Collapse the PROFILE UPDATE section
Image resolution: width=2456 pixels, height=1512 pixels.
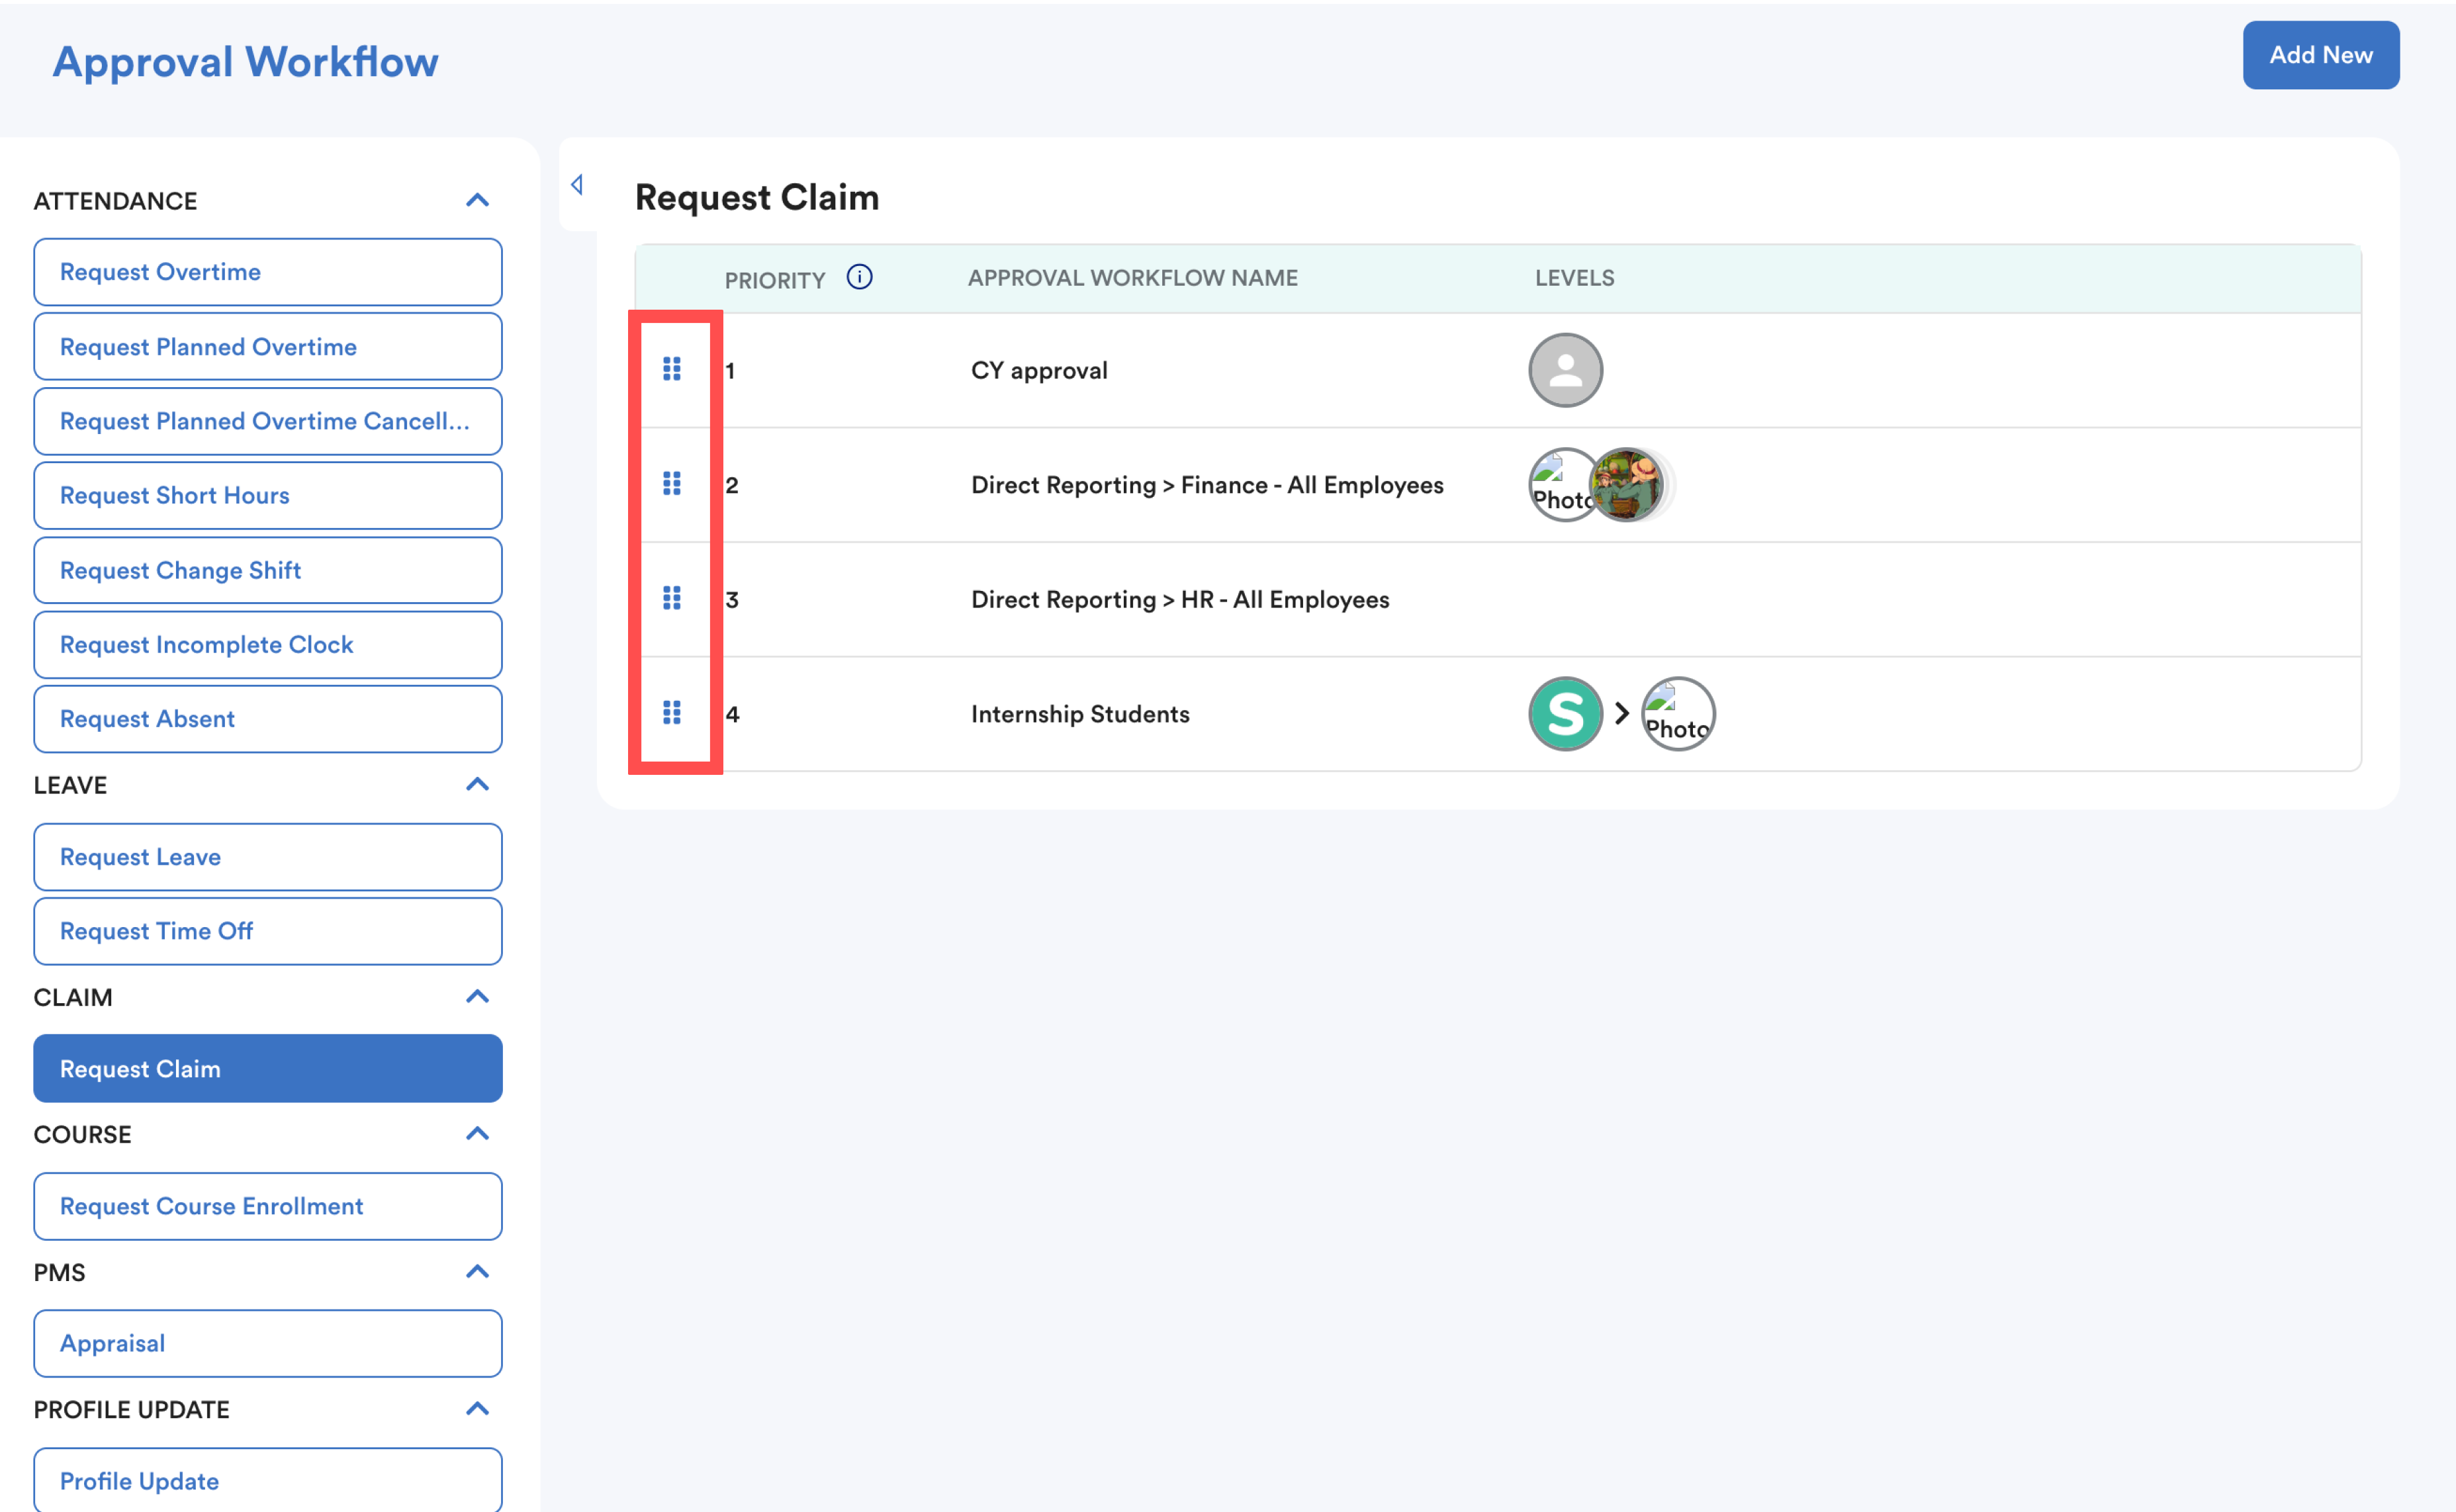click(x=477, y=1409)
